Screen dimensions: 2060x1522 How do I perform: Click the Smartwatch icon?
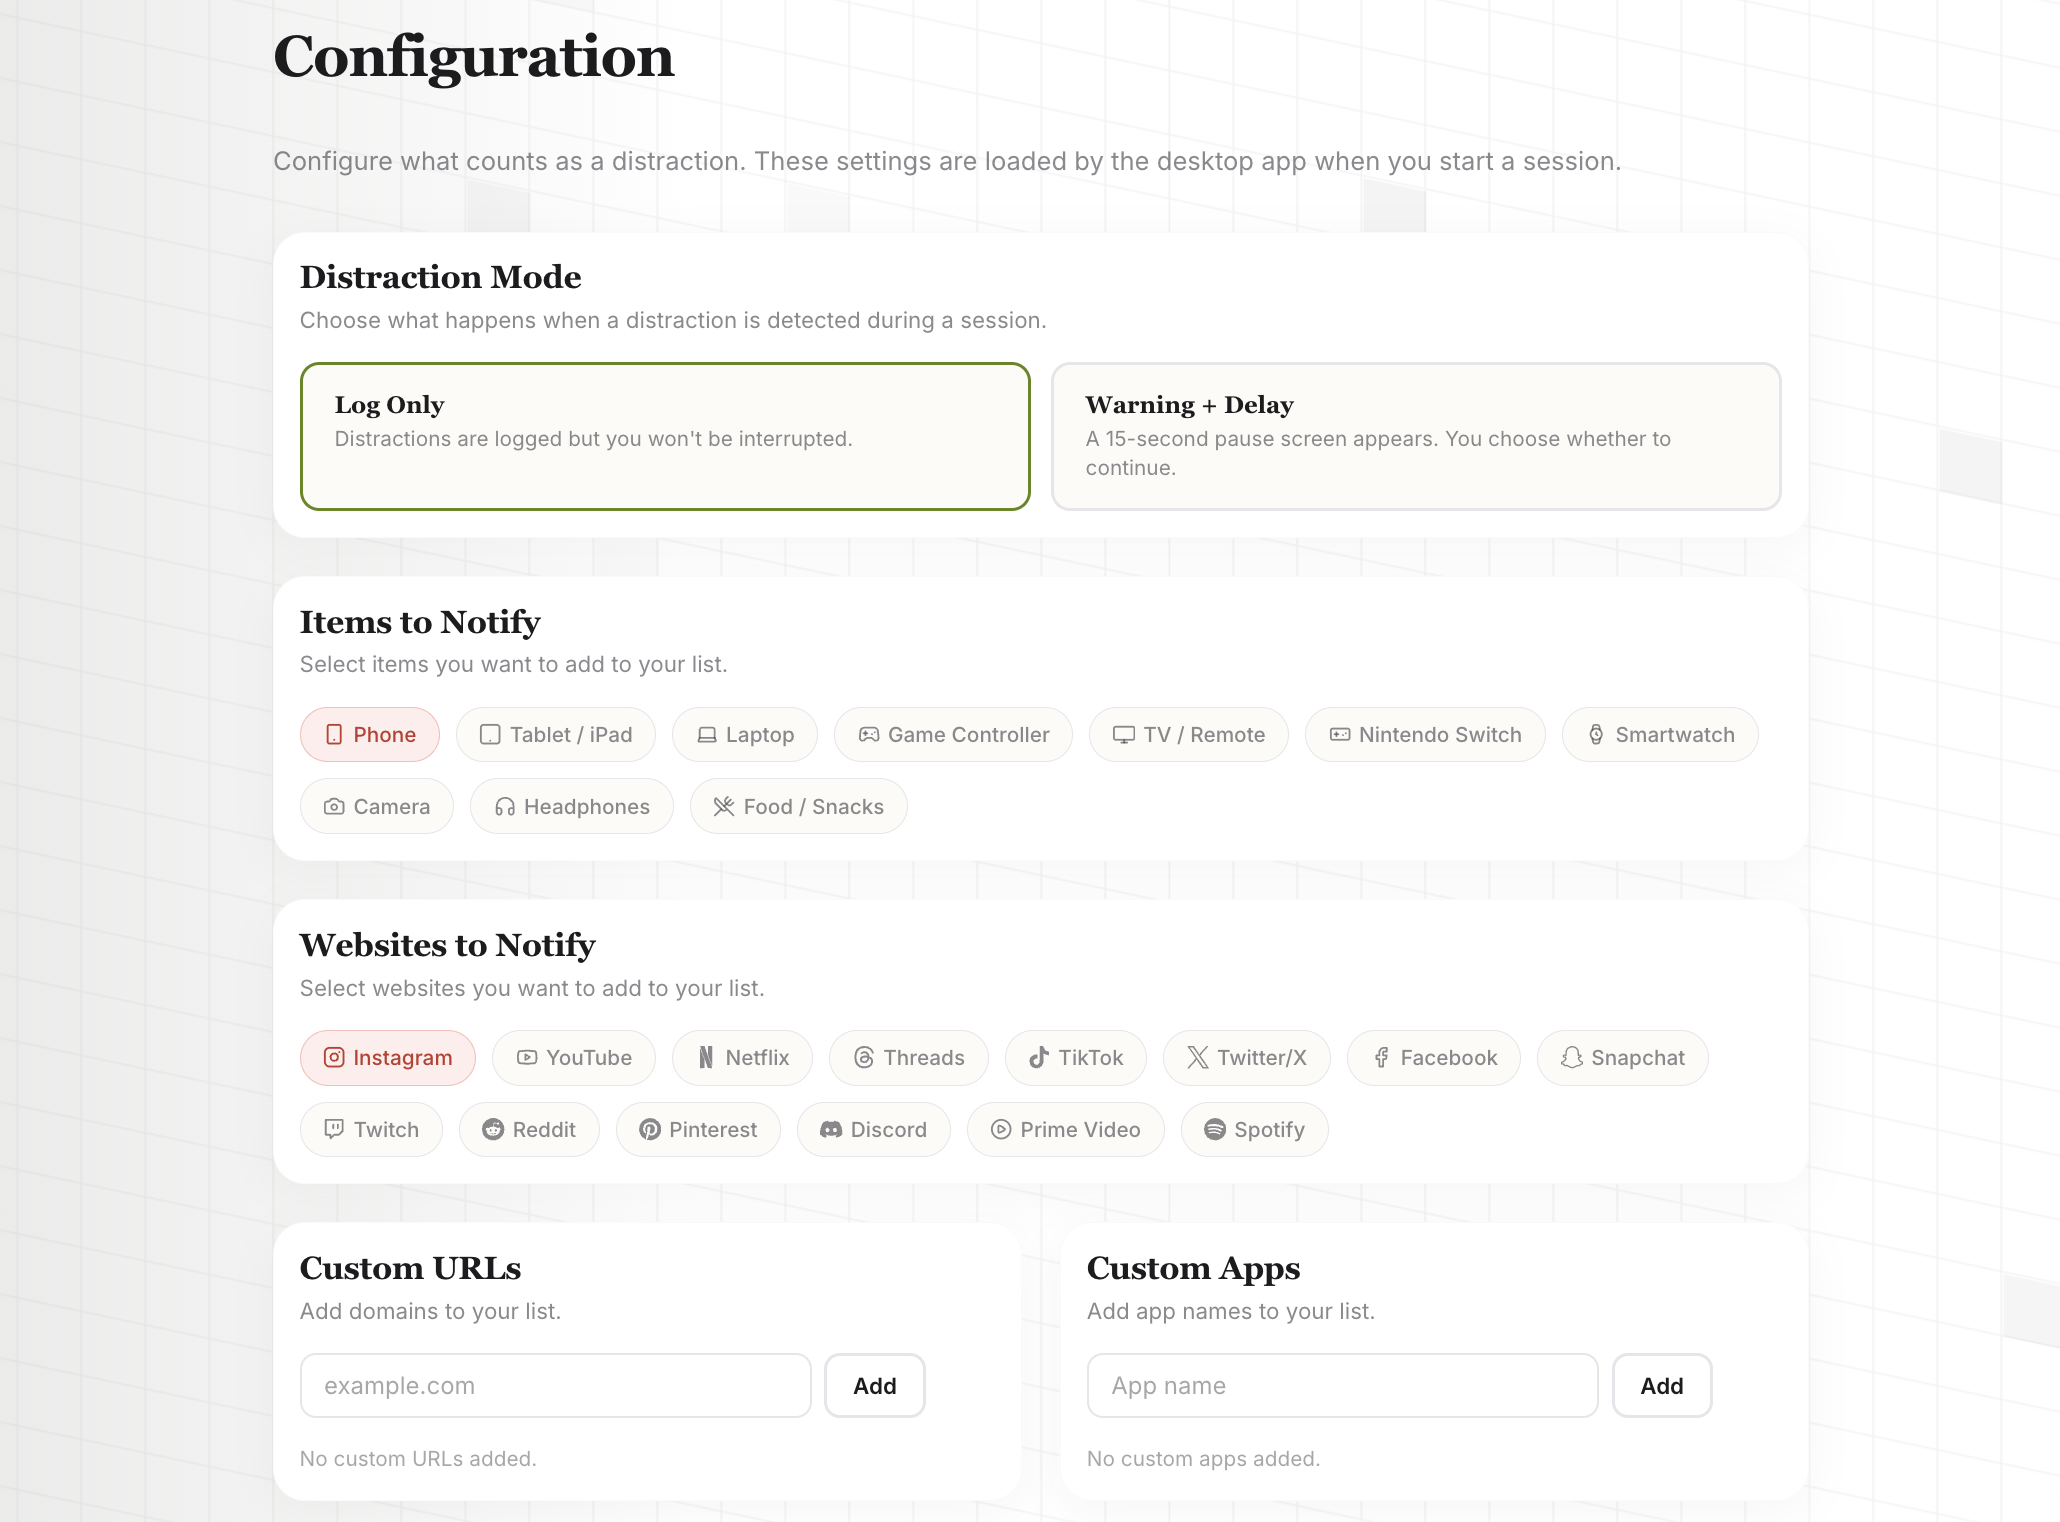coord(1596,735)
